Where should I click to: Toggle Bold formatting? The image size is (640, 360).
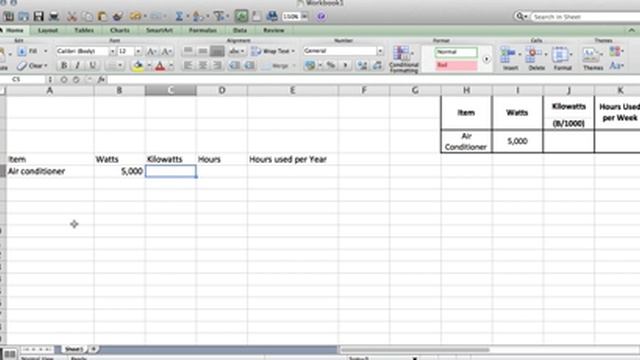[x=64, y=65]
